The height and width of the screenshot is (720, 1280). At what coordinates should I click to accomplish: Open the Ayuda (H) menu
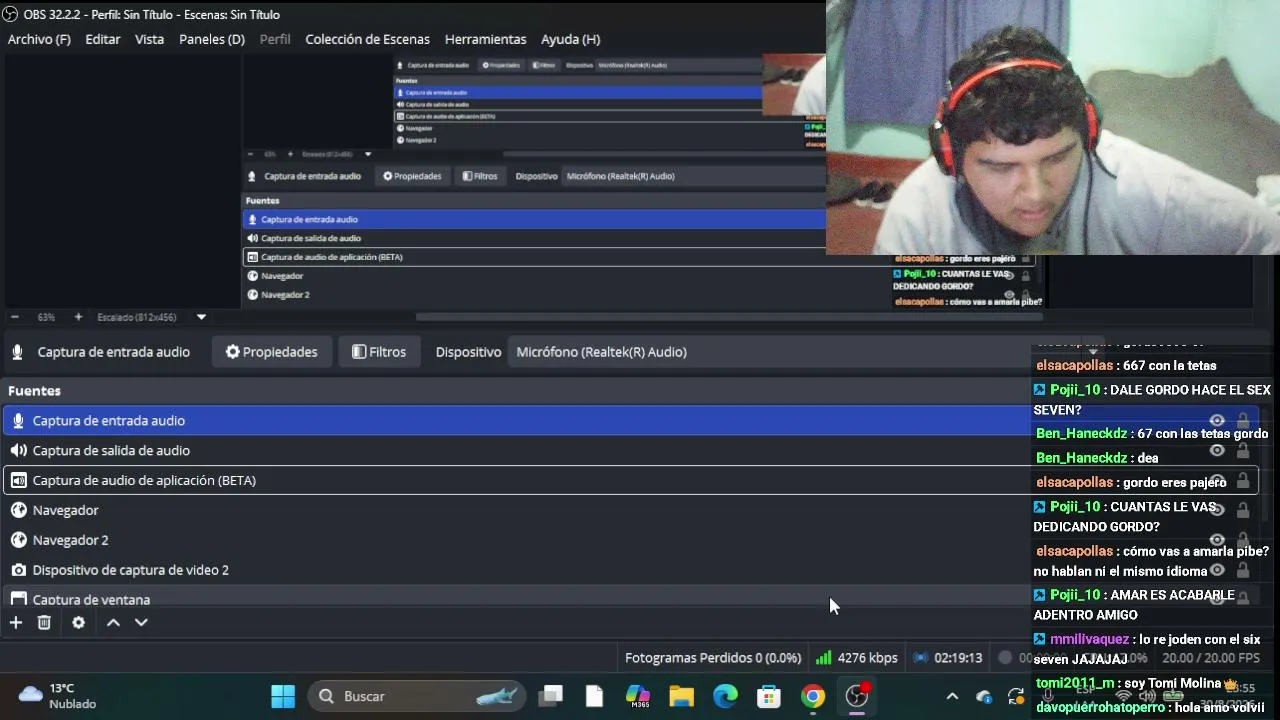[570, 39]
